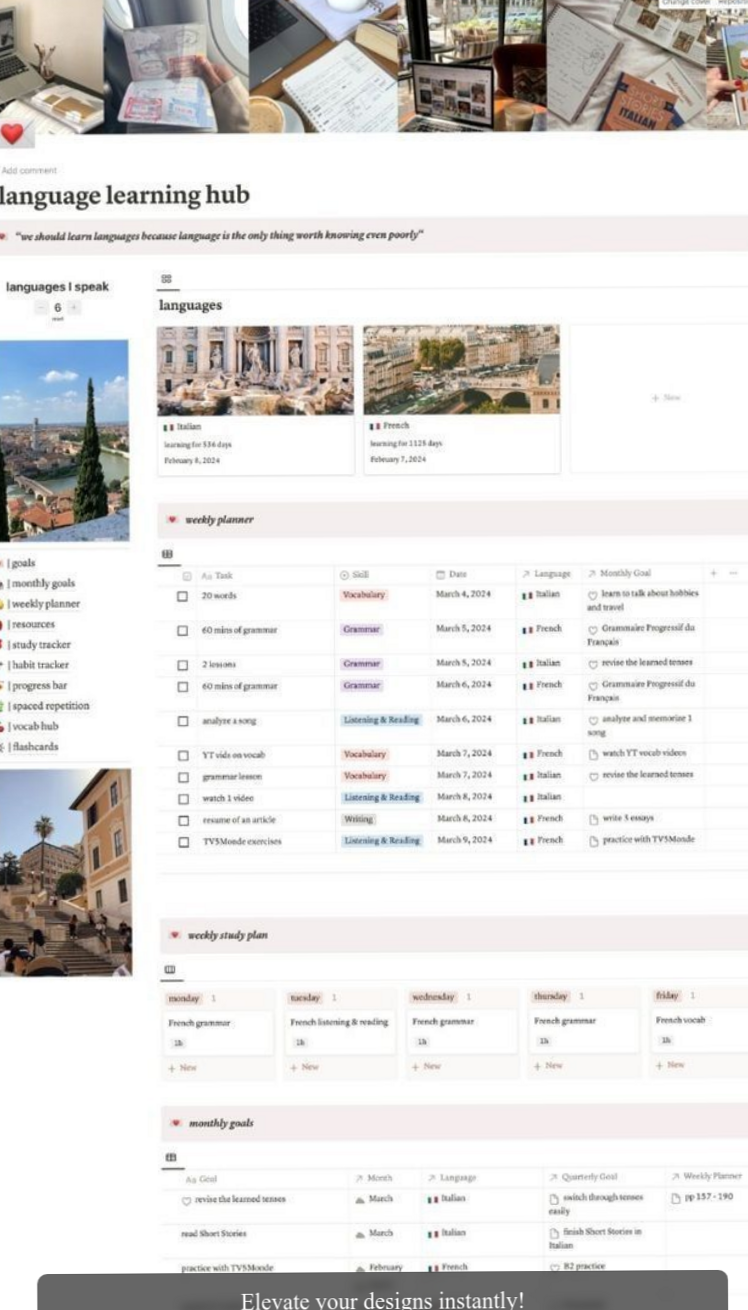748x1310 pixels.
Task: Check the '20 words' task checkbox
Action: [x=182, y=596]
